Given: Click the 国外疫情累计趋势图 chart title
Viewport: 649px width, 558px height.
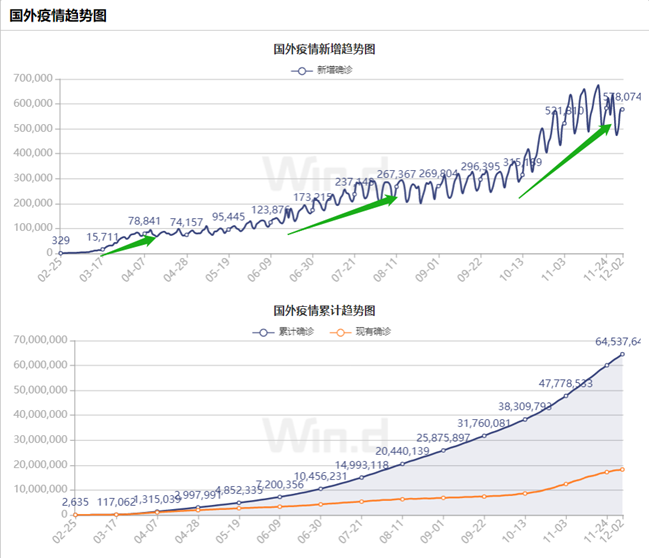Looking at the screenshot, I should coord(324,311).
